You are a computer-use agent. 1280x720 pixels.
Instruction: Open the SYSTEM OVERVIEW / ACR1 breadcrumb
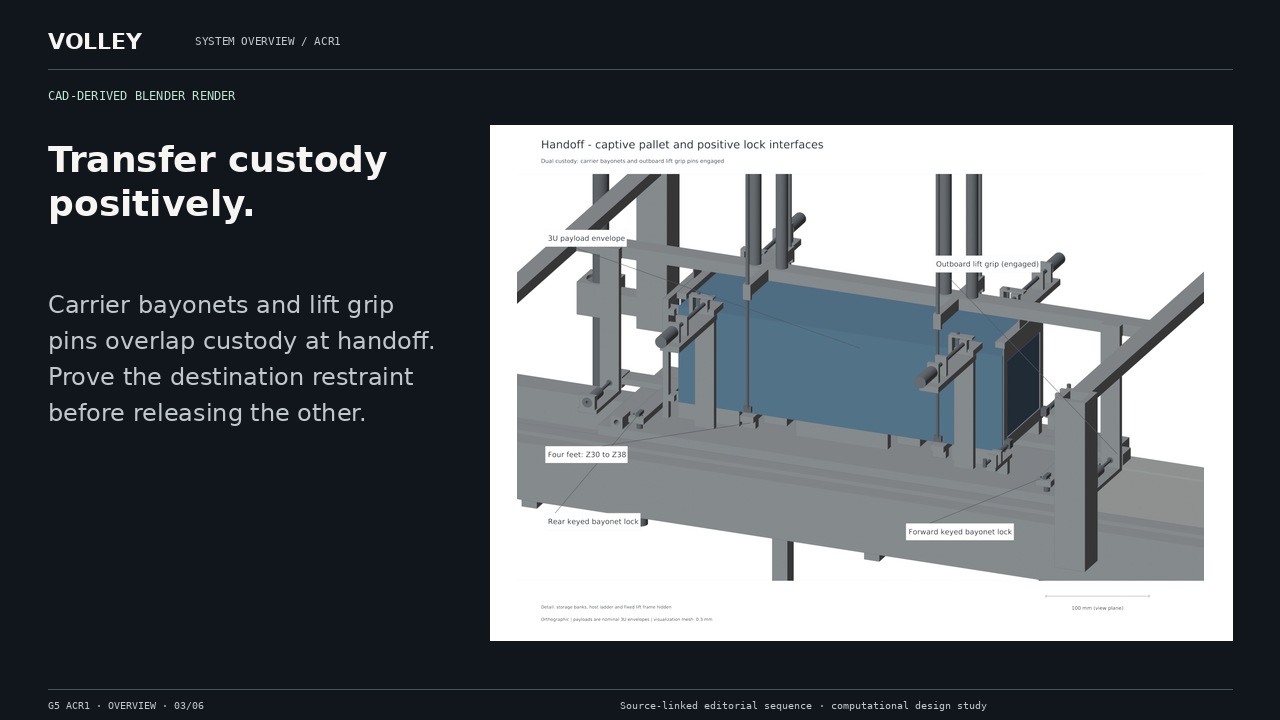click(267, 41)
